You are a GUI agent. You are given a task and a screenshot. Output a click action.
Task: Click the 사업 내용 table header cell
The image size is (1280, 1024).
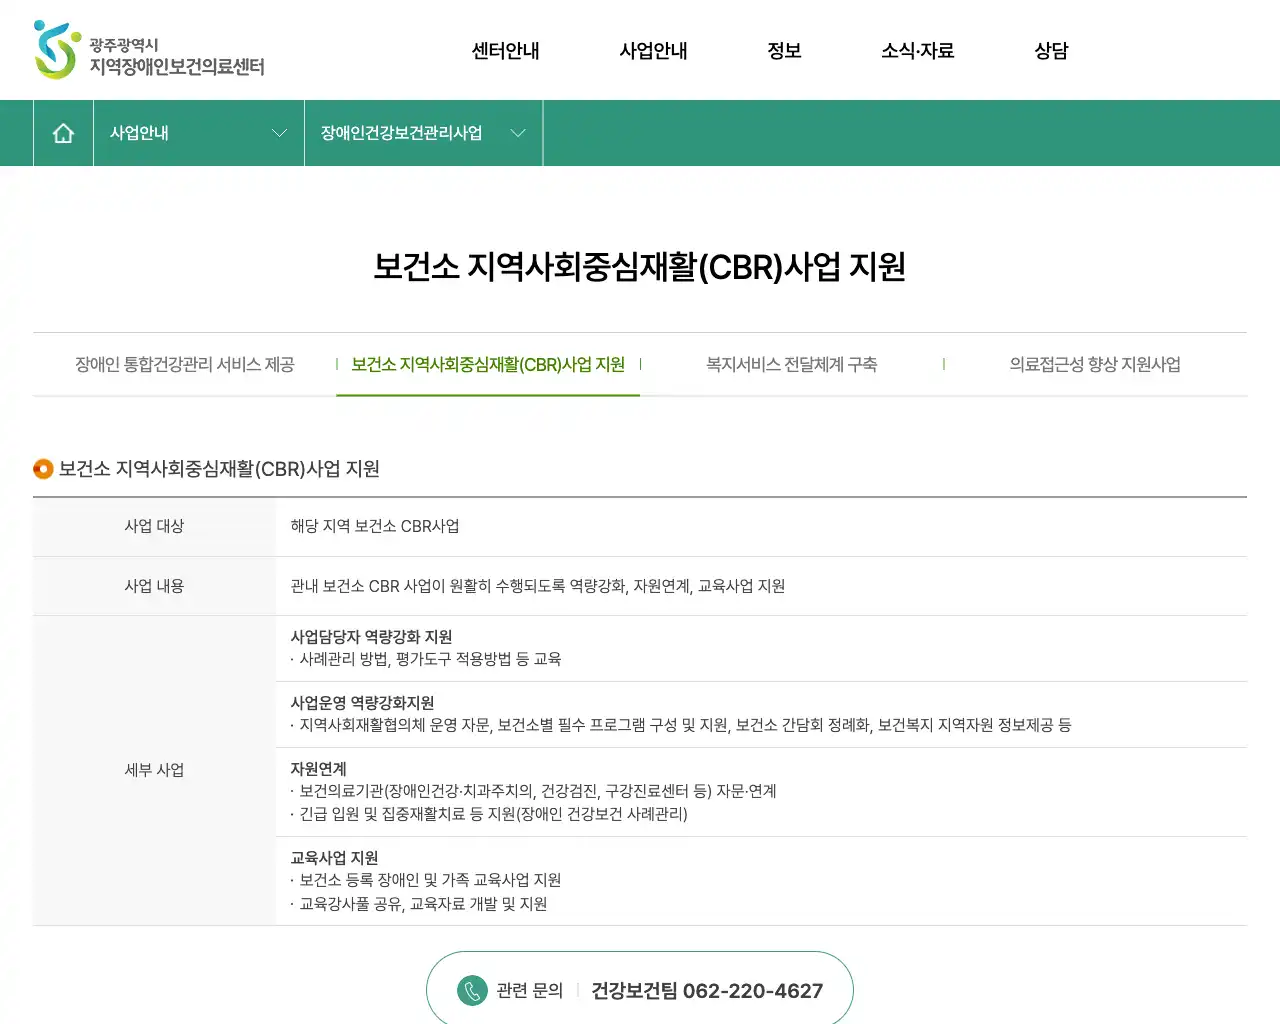pos(154,586)
